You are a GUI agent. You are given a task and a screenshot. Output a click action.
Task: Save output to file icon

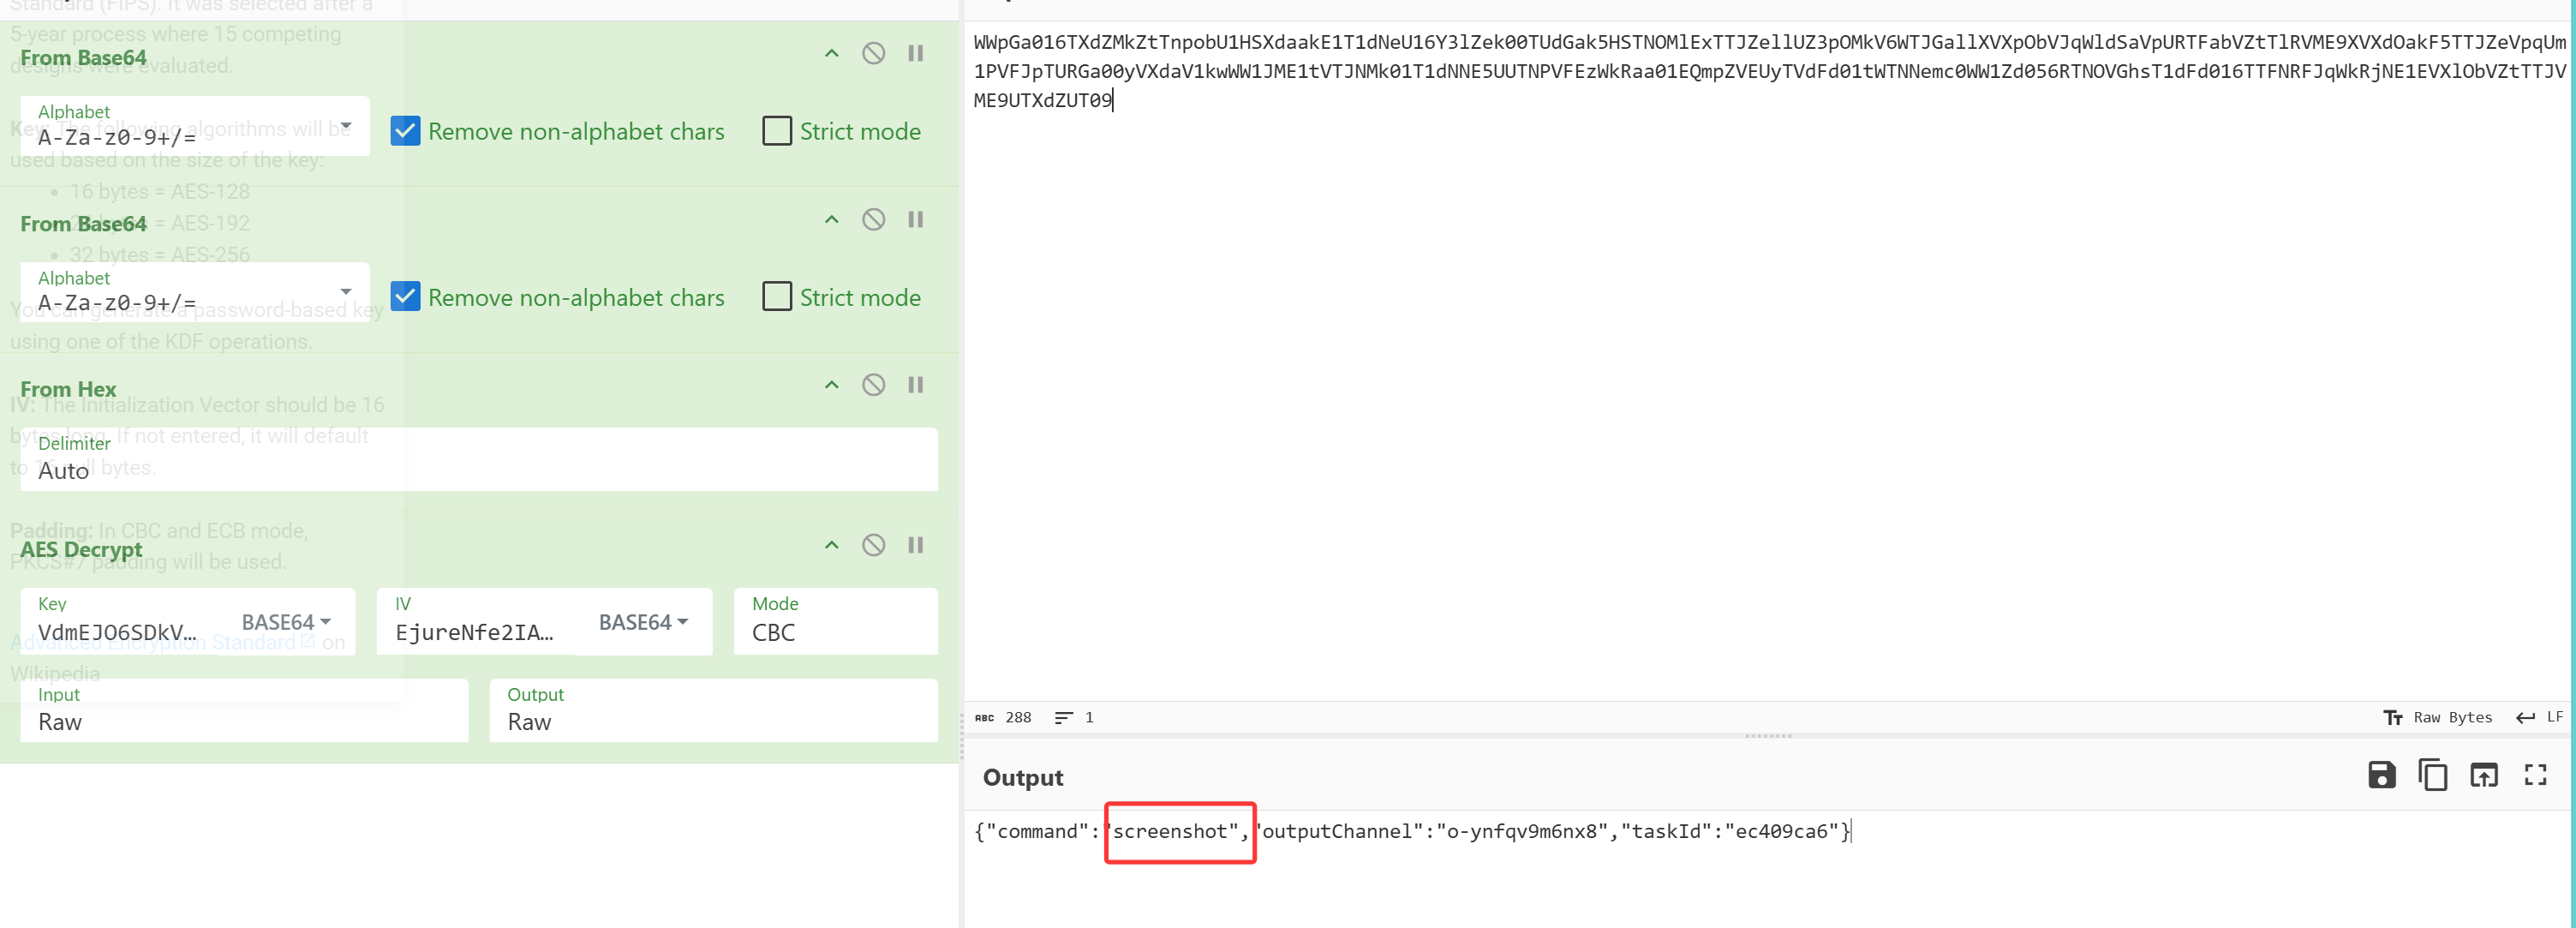(2381, 775)
